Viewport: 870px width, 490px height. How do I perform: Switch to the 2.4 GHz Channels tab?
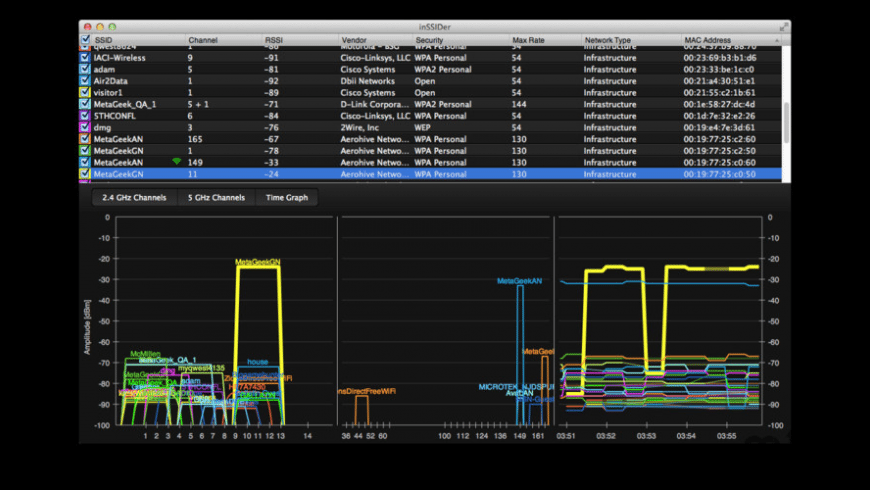[x=134, y=198]
